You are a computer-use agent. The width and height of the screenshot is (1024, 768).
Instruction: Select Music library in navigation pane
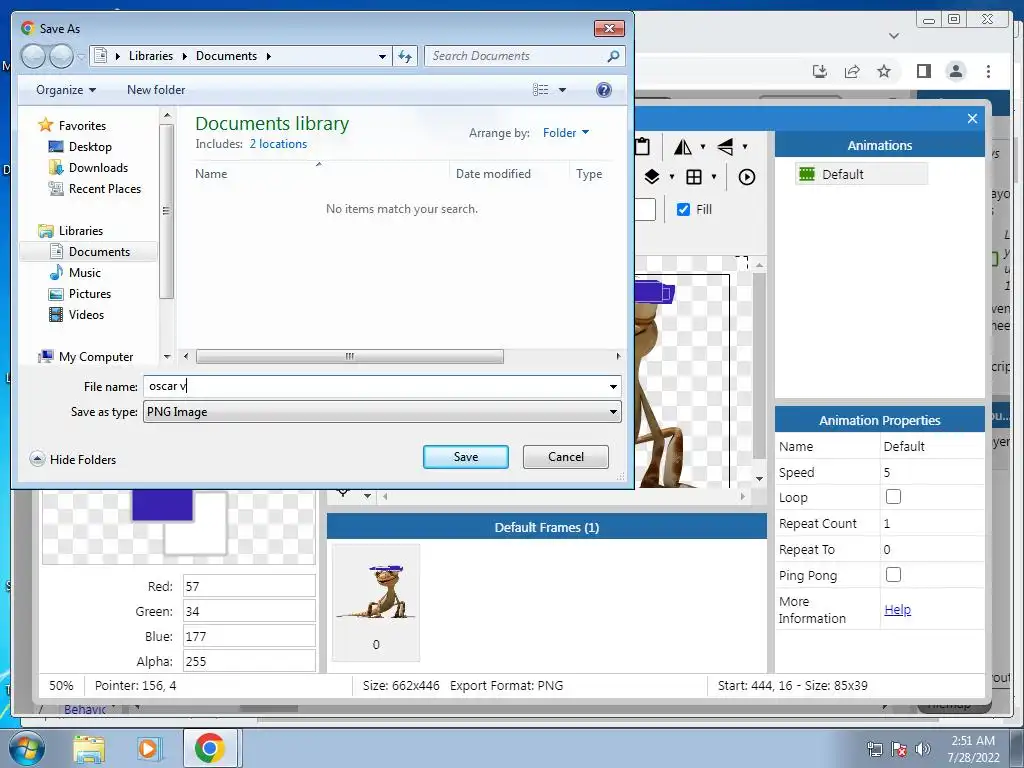pyautogui.click(x=84, y=273)
